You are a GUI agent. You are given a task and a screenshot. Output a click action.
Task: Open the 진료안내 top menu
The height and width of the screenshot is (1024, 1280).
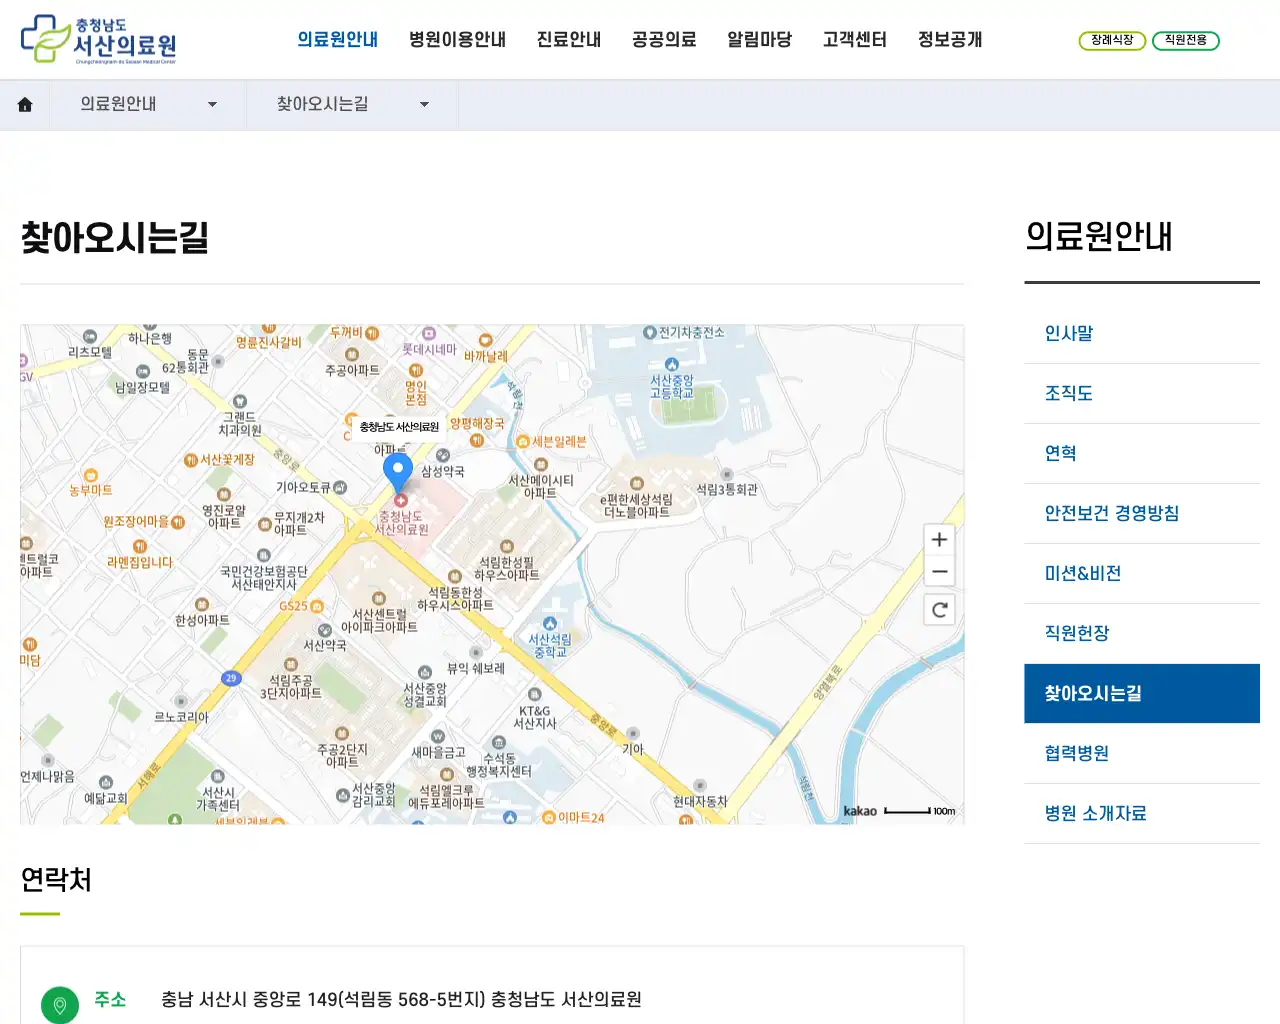(569, 40)
